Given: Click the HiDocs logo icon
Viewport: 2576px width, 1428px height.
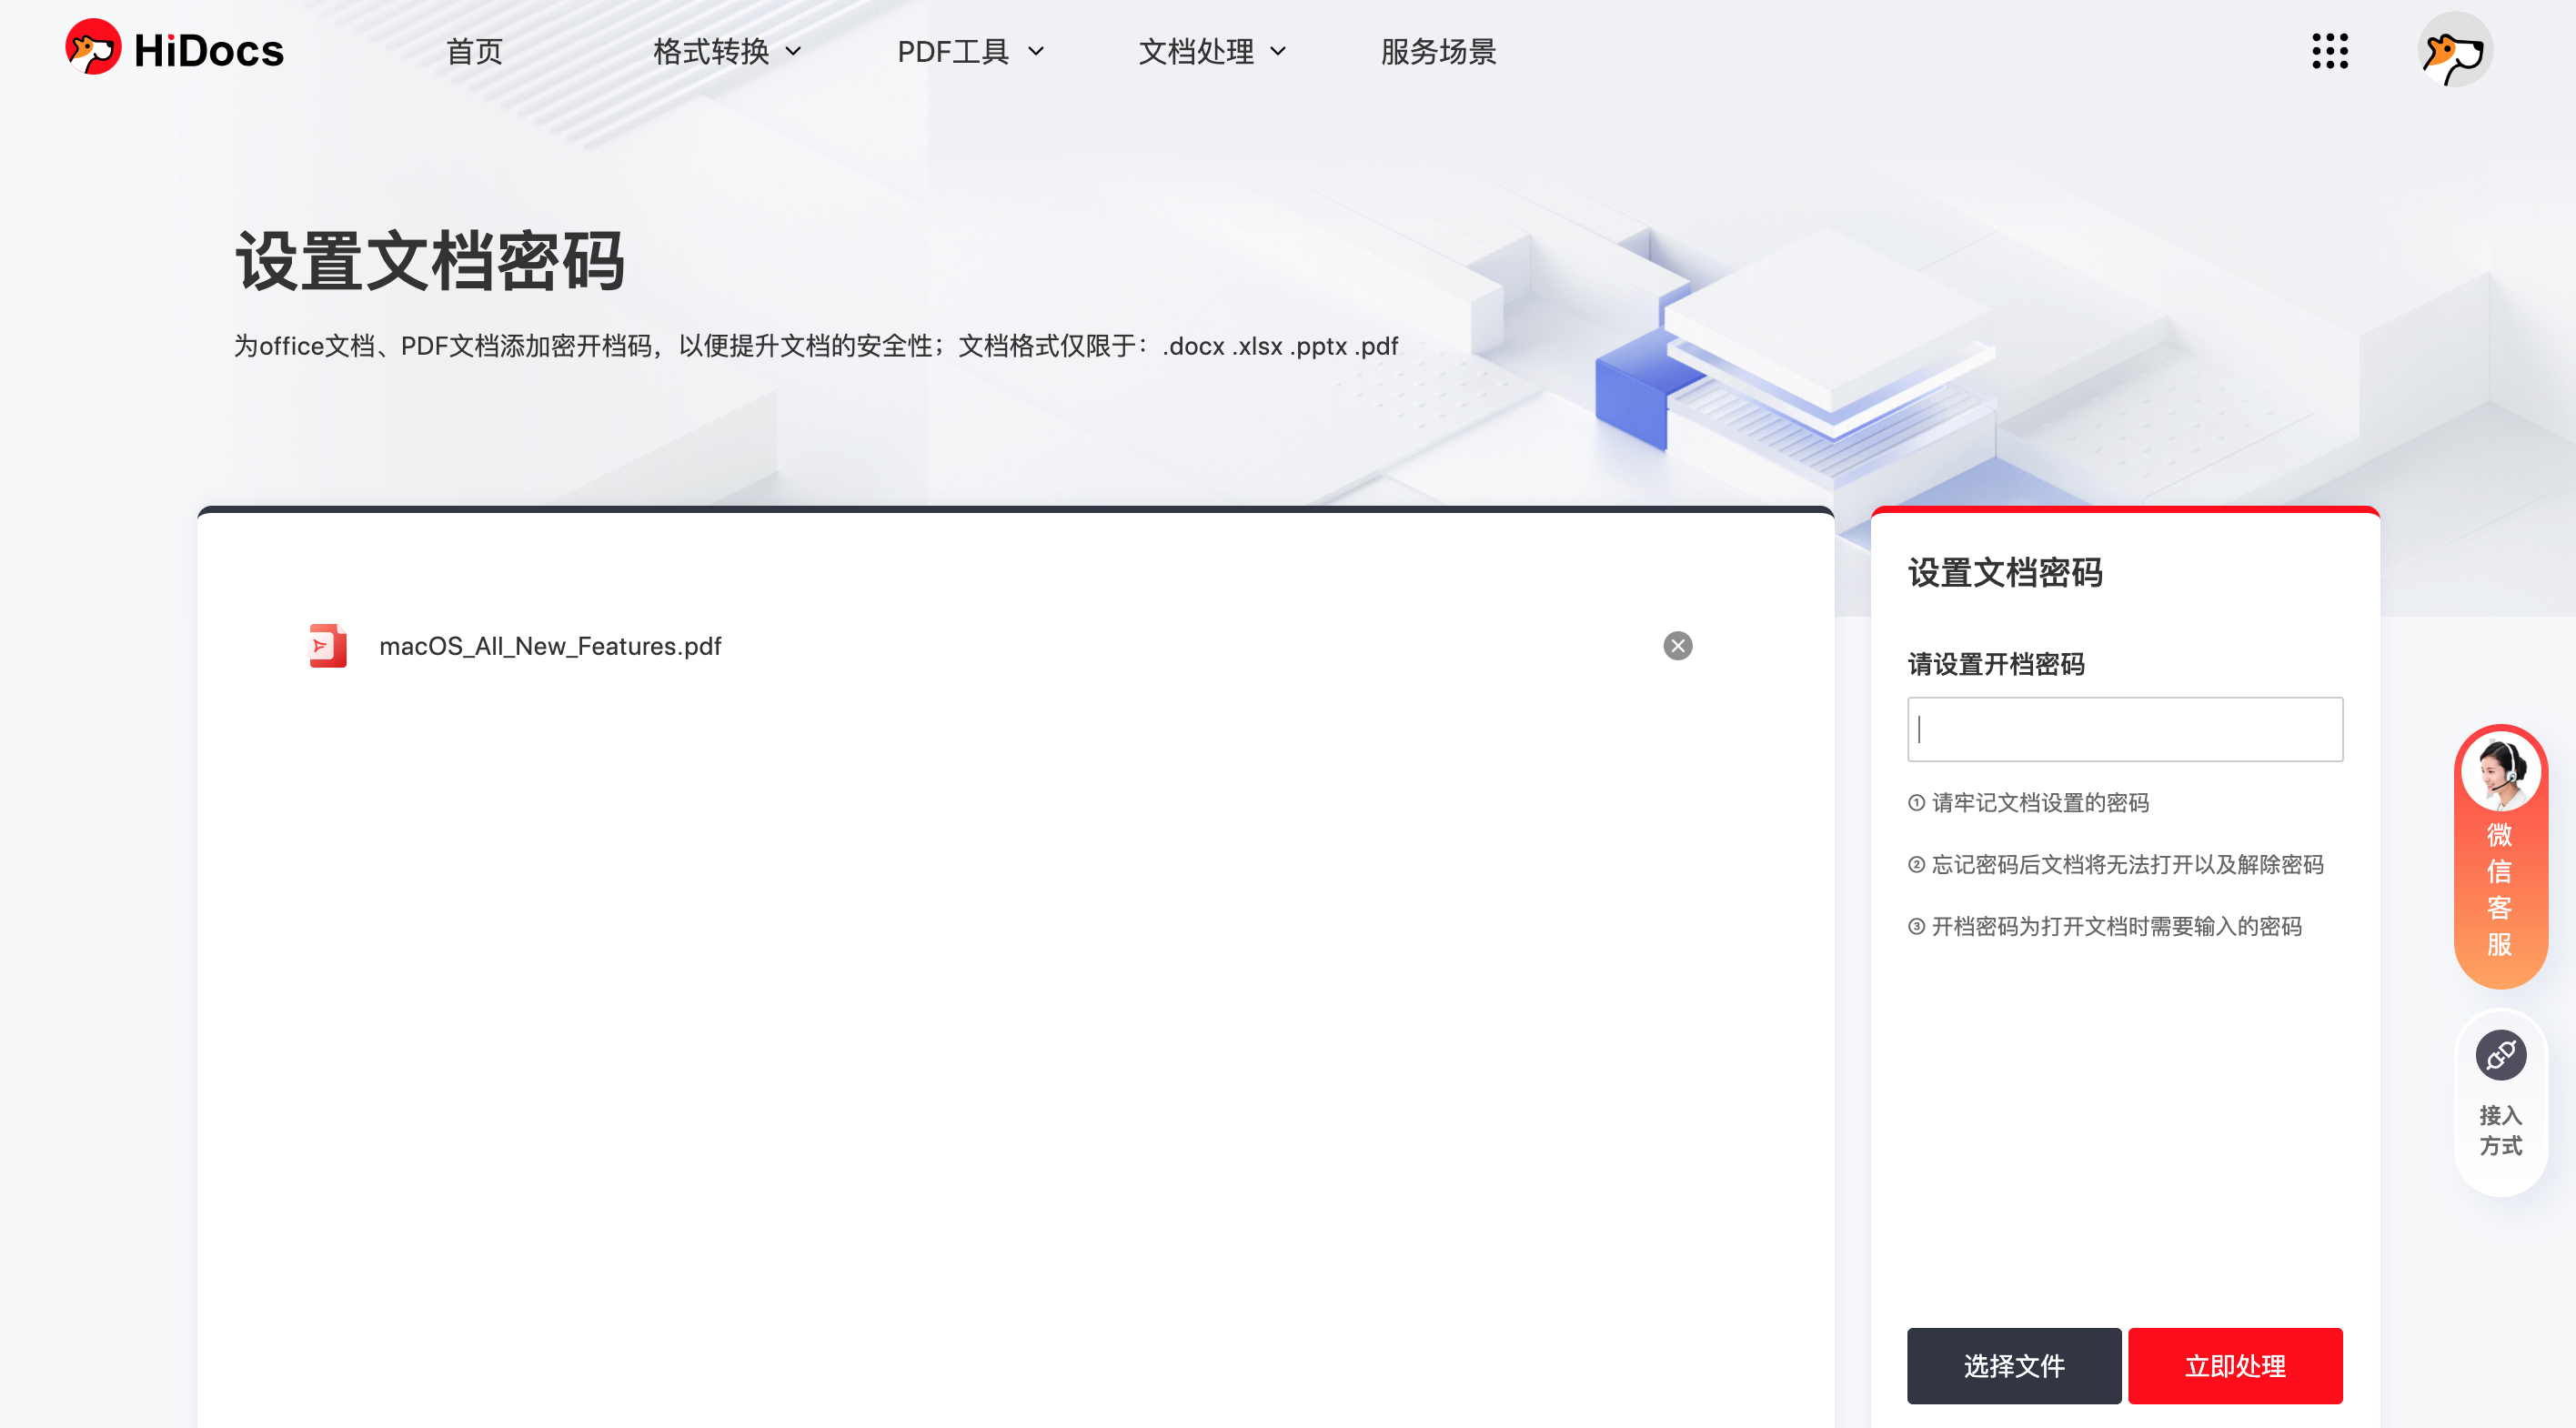Looking at the screenshot, I should point(93,48).
